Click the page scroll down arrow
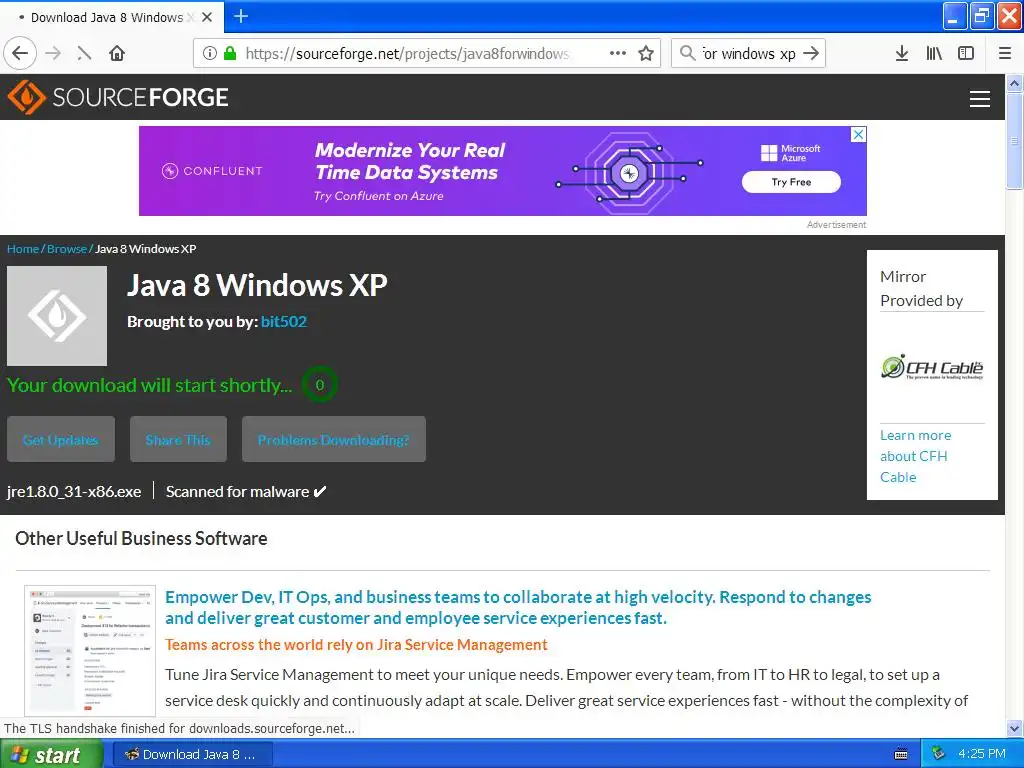 (1014, 728)
